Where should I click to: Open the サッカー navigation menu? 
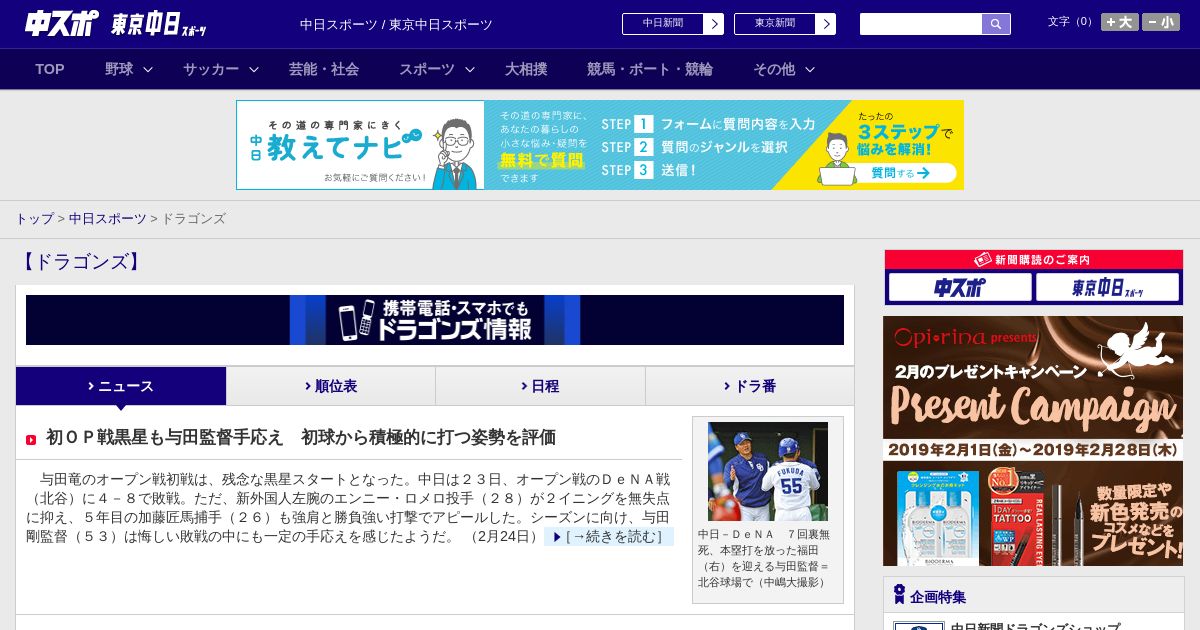point(210,69)
